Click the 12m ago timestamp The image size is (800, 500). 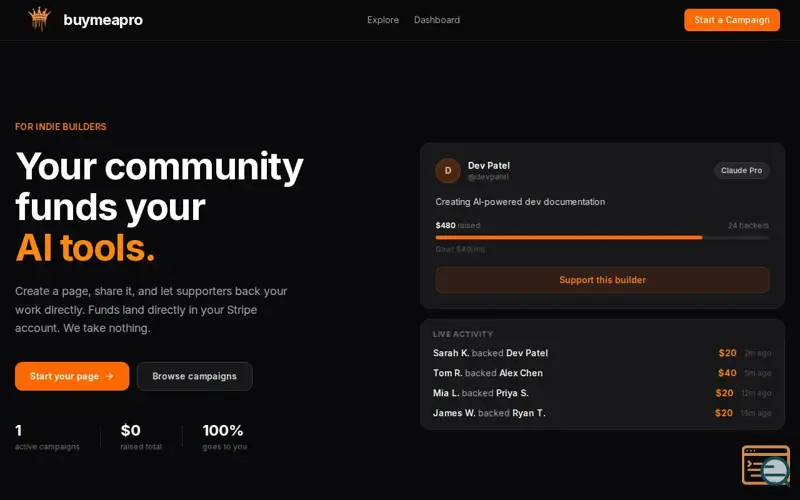756,393
